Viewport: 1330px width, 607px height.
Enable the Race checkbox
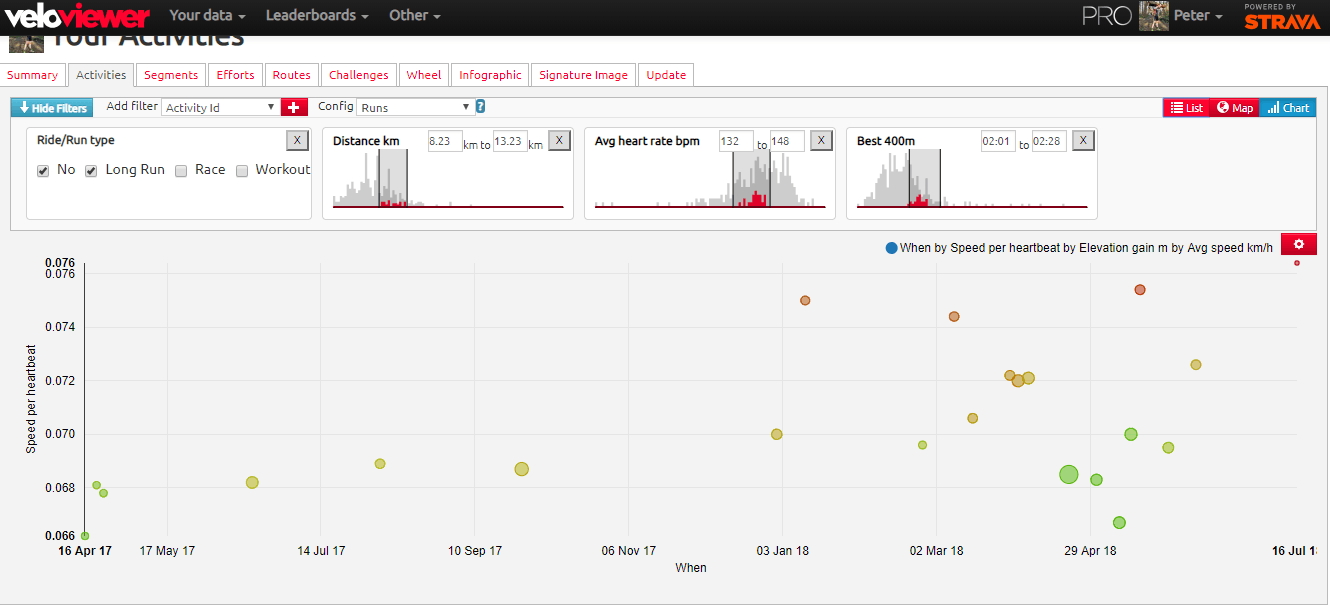(181, 171)
